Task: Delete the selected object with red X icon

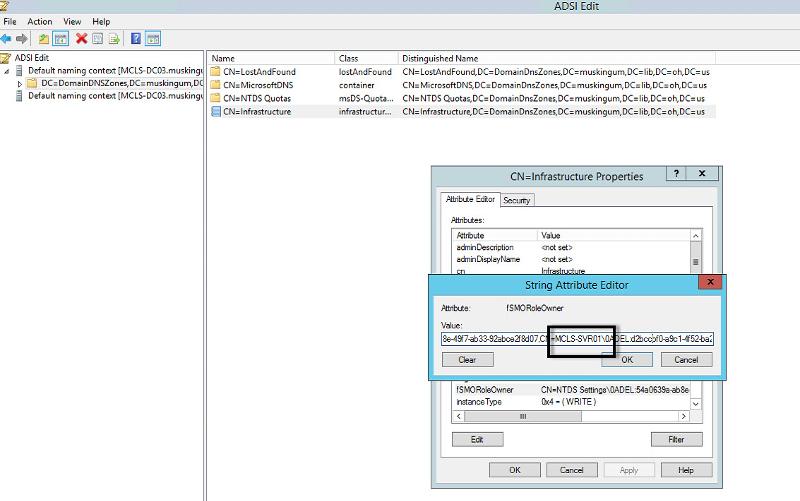Action: click(81, 38)
